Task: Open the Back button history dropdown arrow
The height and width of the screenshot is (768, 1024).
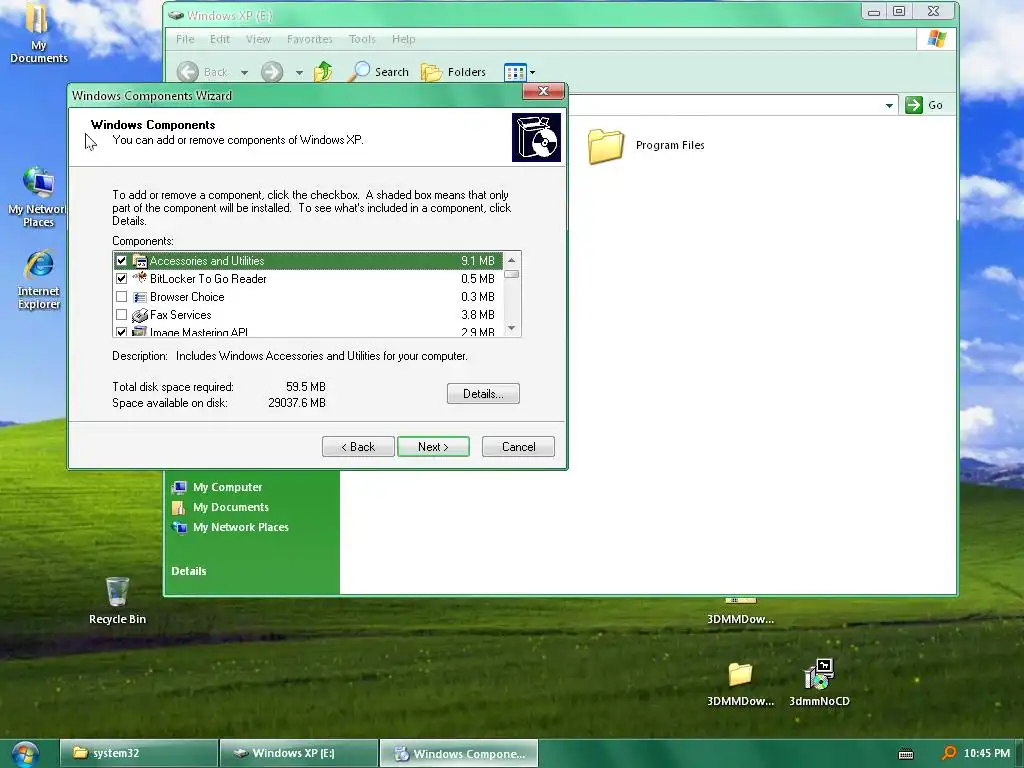Action: pyautogui.click(x=244, y=72)
